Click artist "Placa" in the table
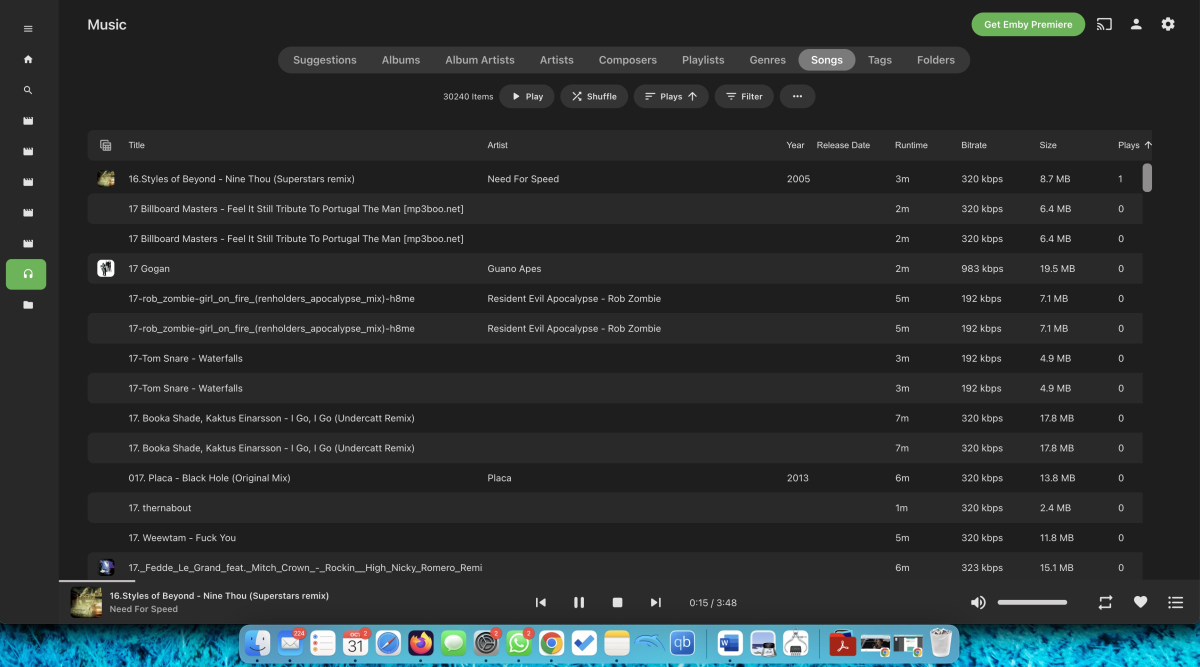Viewport: 1200px width, 667px height. (499, 478)
